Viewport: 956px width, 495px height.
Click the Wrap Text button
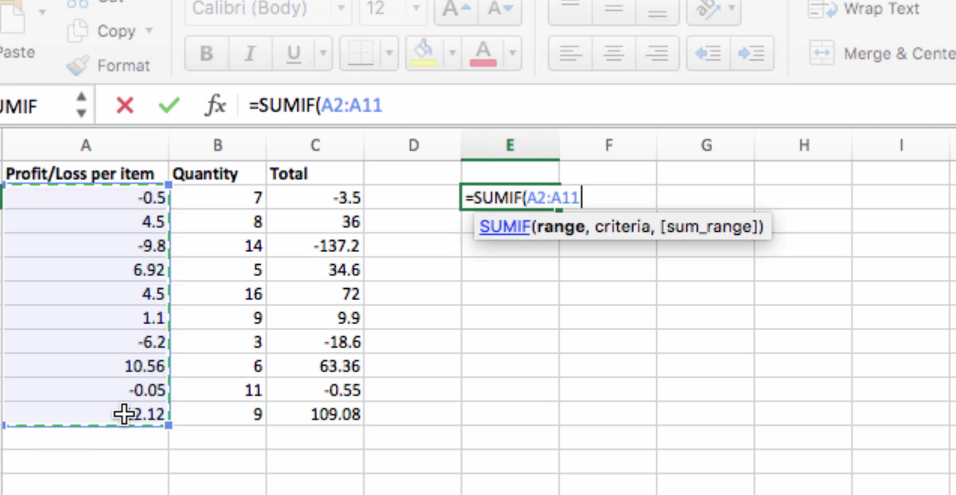[x=863, y=9]
